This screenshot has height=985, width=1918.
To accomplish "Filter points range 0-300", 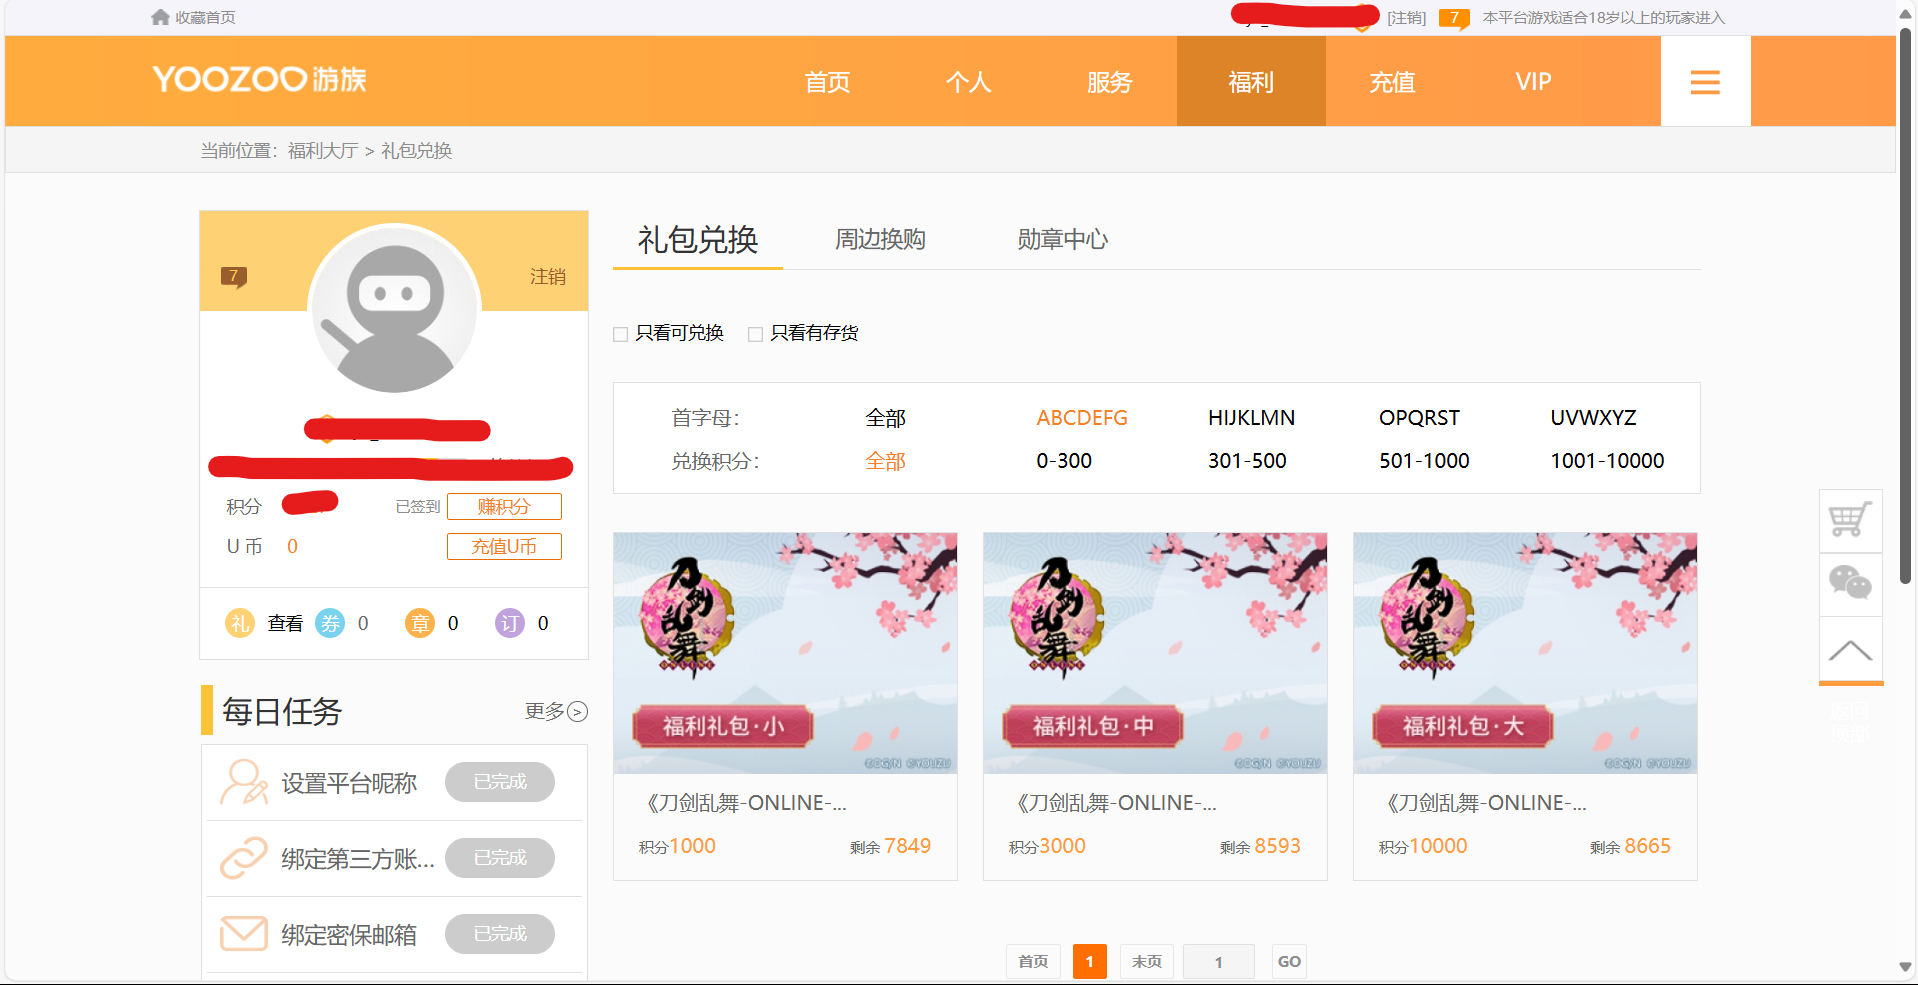I will pos(1064,461).
